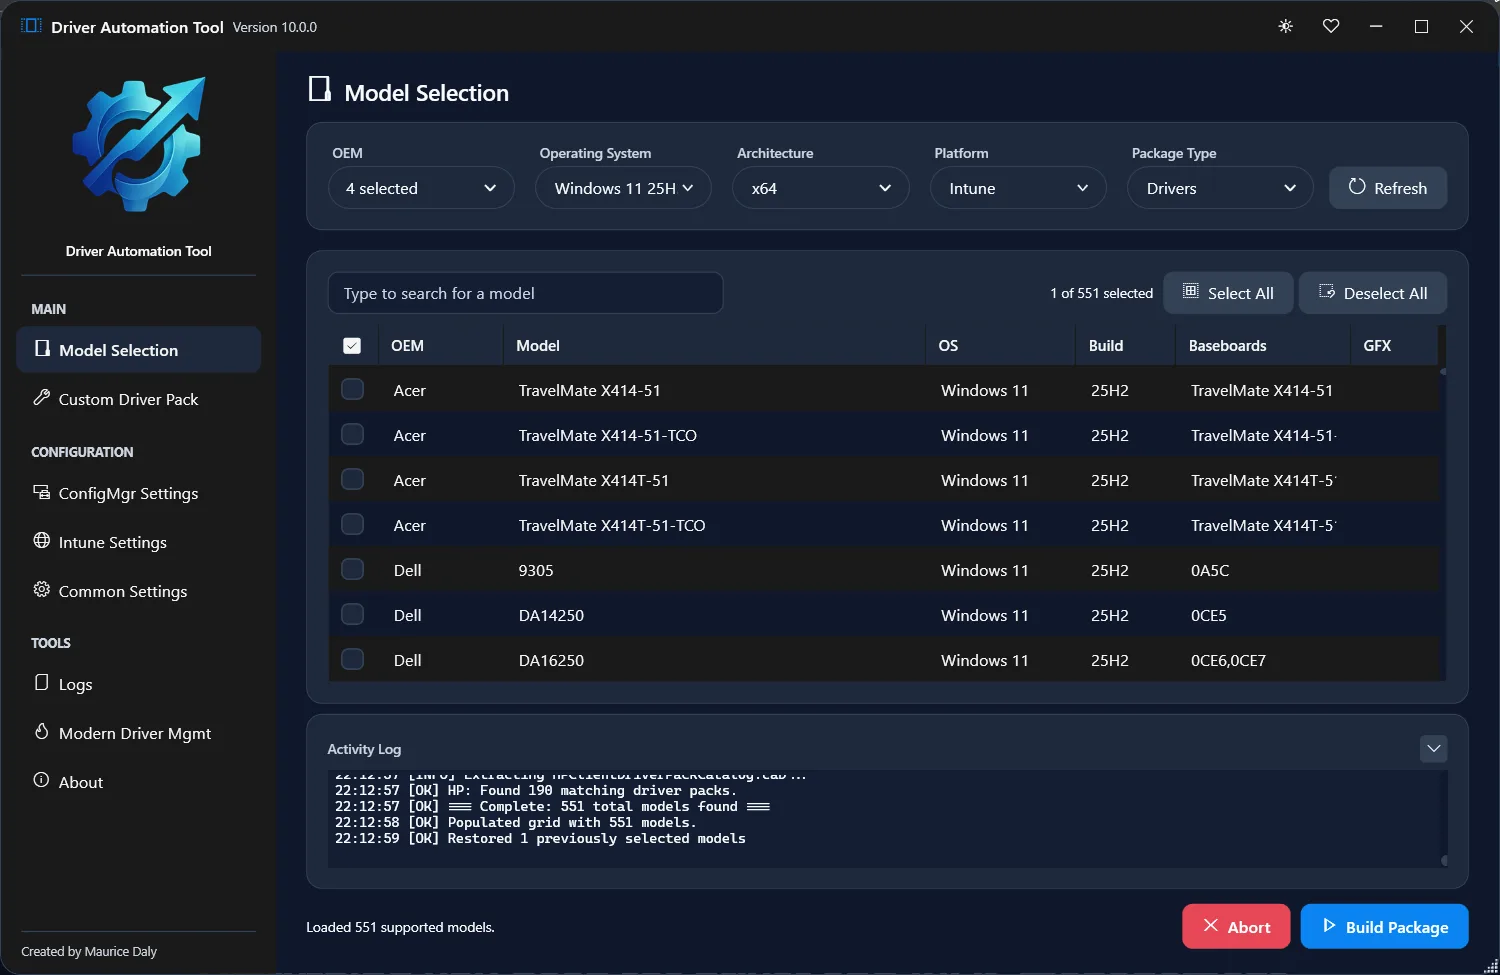Click the Modern Driver Mgmt icon
The height and width of the screenshot is (975, 1500).
click(41, 731)
